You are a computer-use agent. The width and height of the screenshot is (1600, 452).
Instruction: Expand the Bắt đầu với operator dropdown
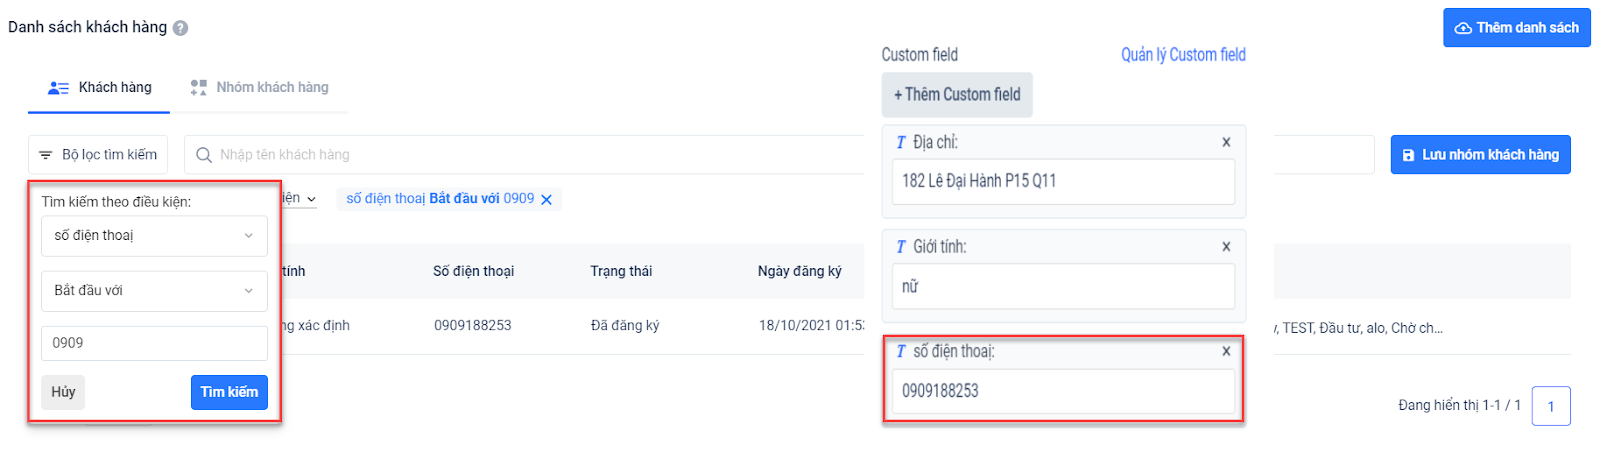pyautogui.click(x=154, y=291)
